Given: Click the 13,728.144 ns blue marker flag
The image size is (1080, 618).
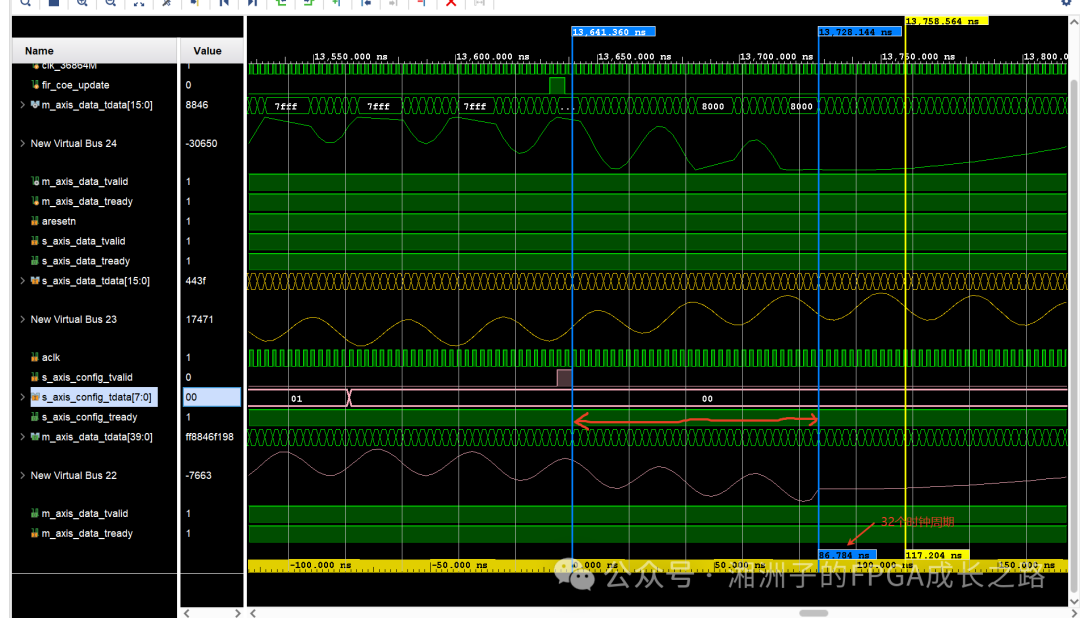Looking at the screenshot, I should pyautogui.click(x=860, y=32).
